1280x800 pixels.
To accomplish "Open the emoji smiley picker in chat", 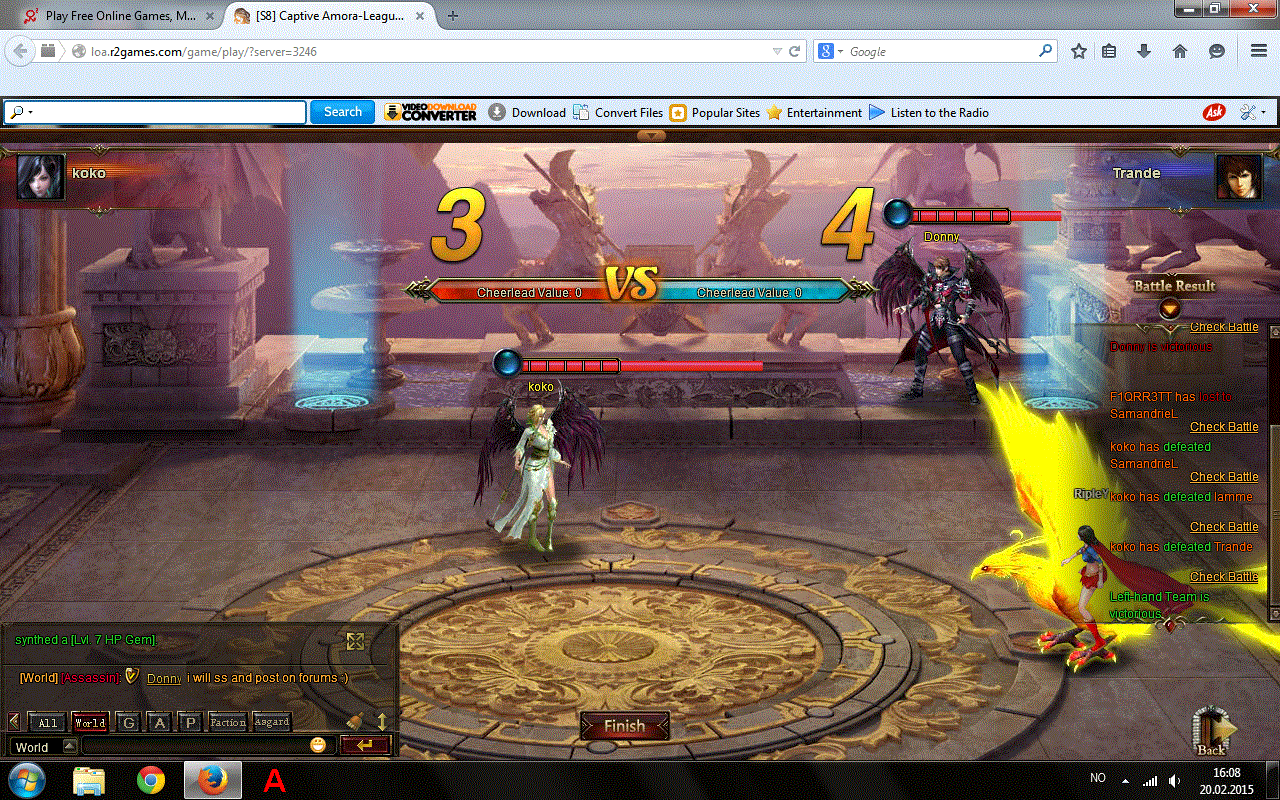I will coord(318,745).
